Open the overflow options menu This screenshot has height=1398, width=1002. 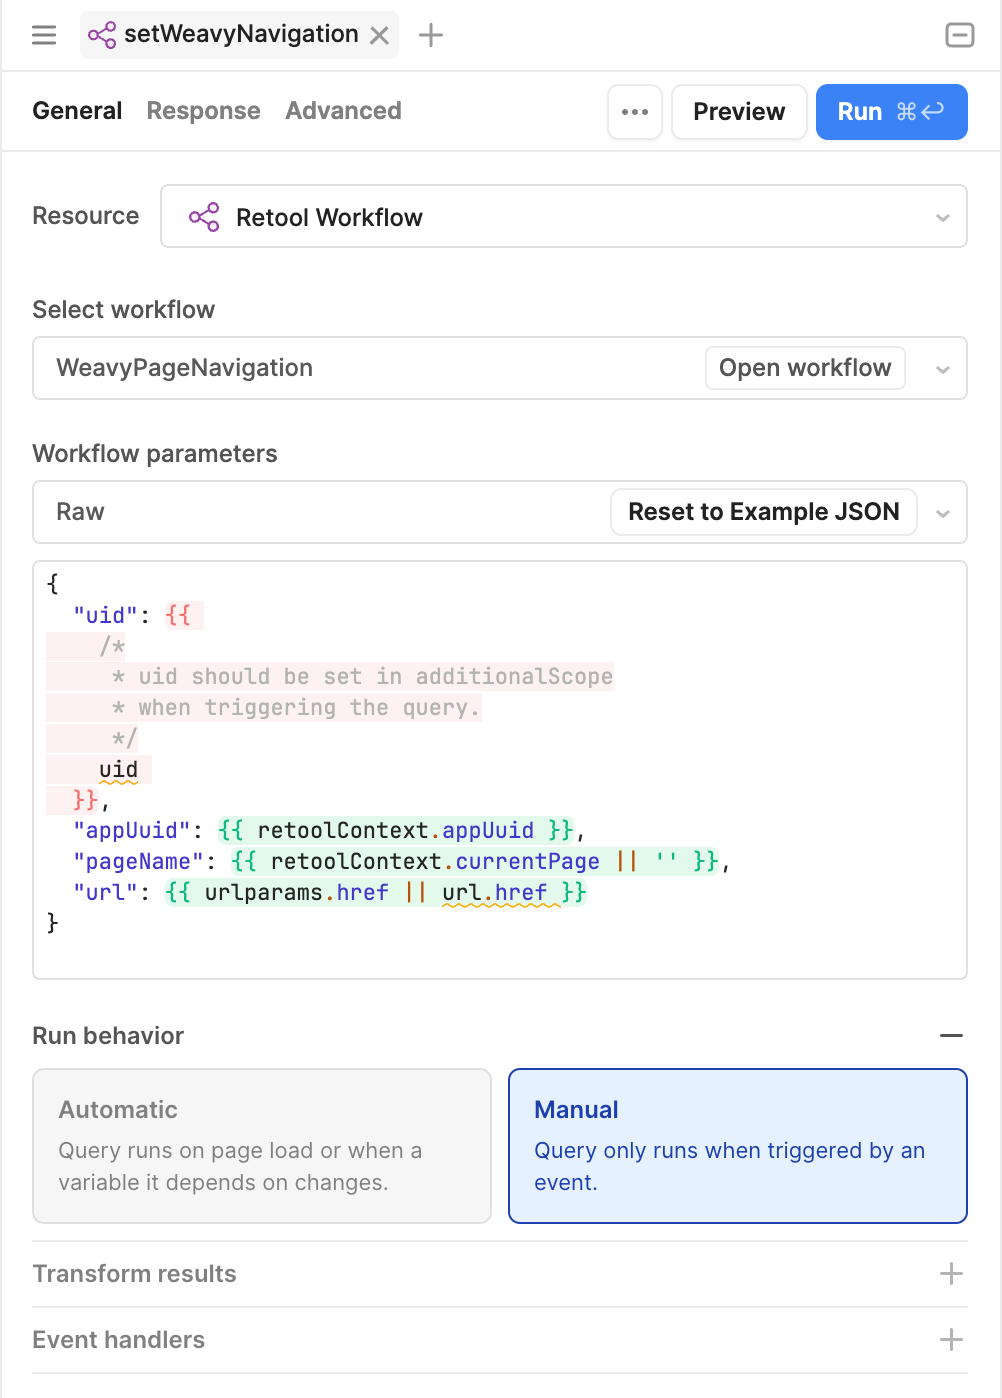point(635,112)
